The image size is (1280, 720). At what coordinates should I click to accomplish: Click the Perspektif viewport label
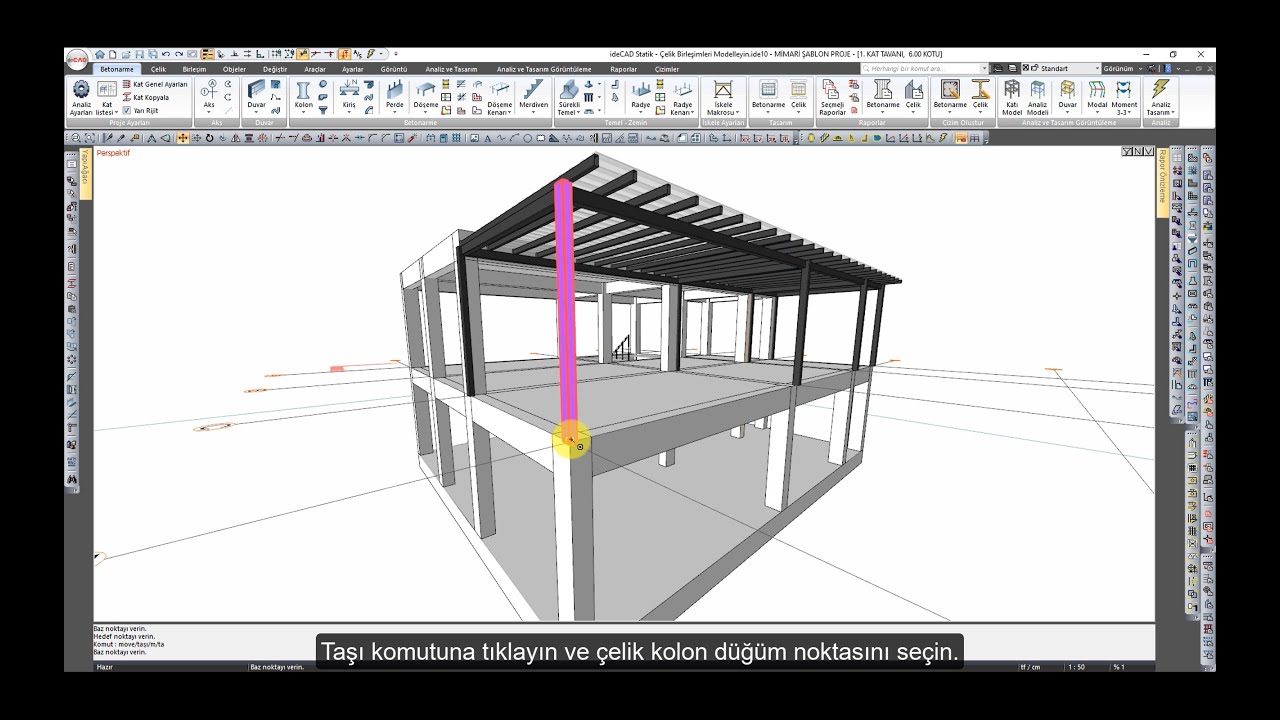pos(113,153)
